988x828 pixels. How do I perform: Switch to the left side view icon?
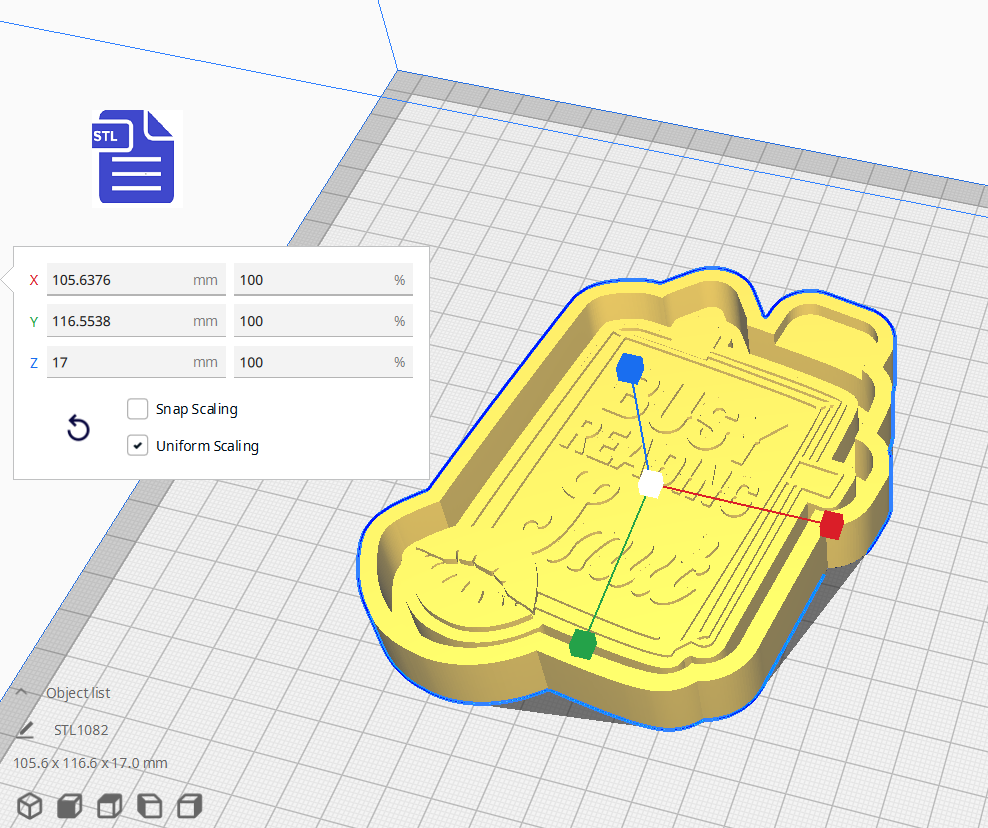click(148, 806)
